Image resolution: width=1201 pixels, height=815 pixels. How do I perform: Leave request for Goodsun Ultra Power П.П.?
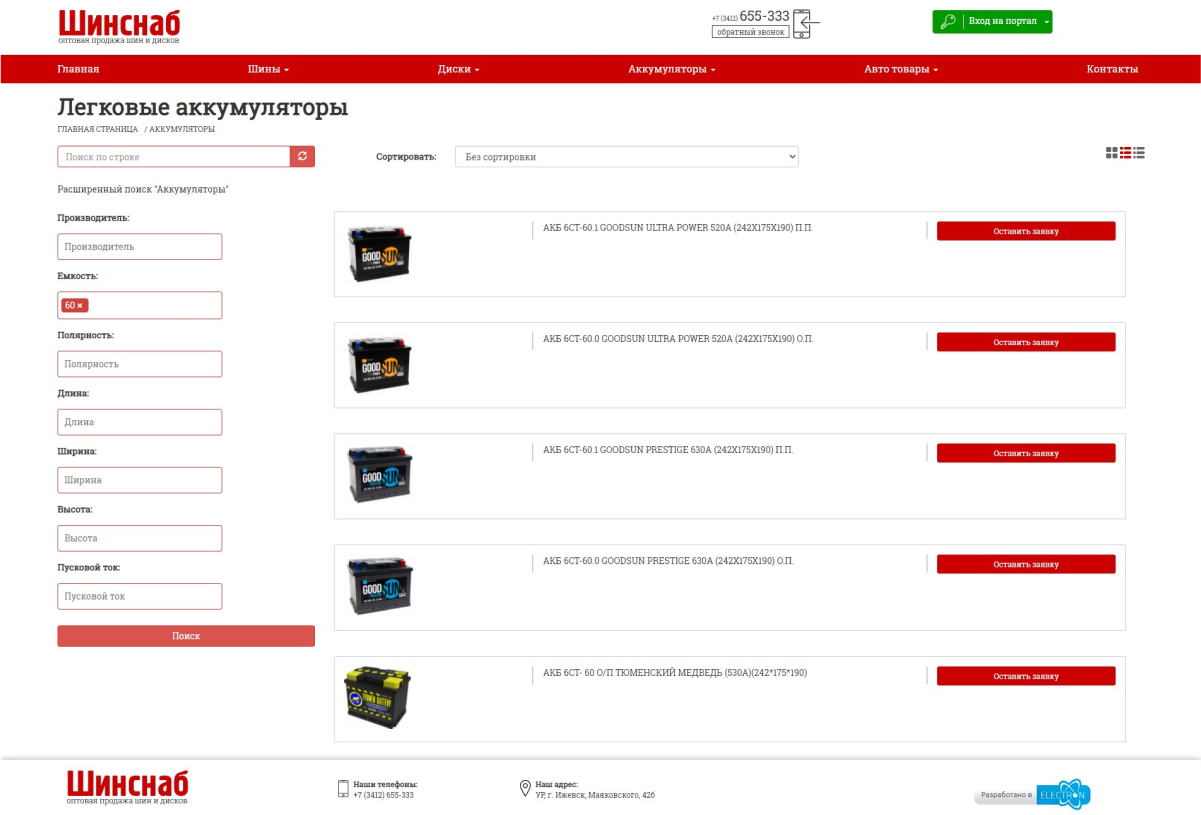click(x=1026, y=231)
